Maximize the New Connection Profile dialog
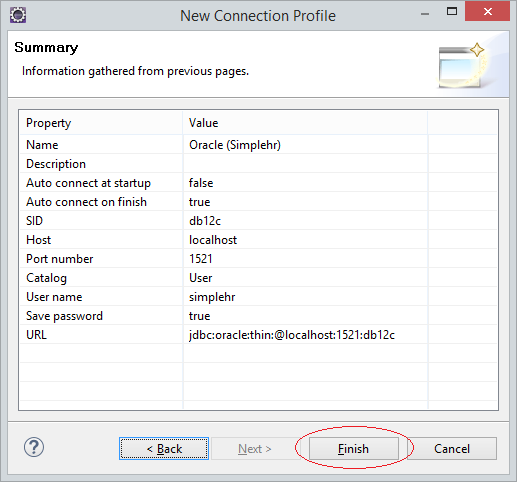The image size is (517, 482). point(452,12)
